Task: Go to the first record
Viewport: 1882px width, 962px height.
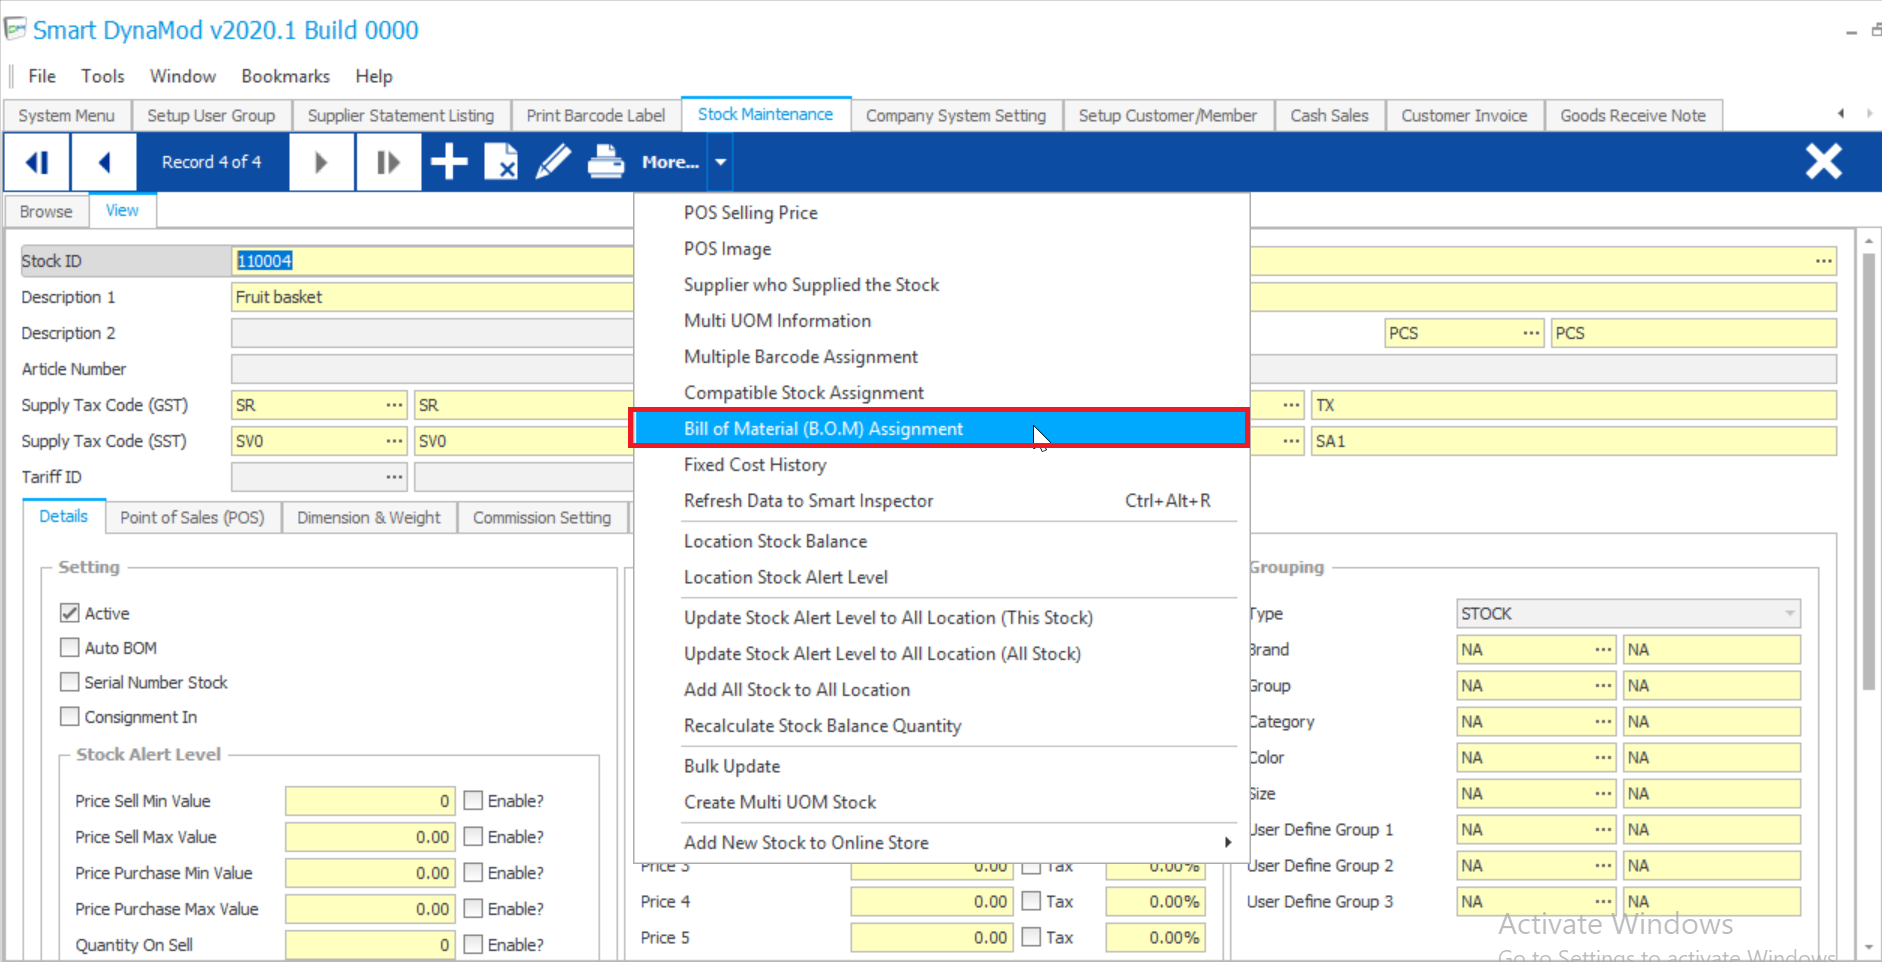Action: coord(37,162)
